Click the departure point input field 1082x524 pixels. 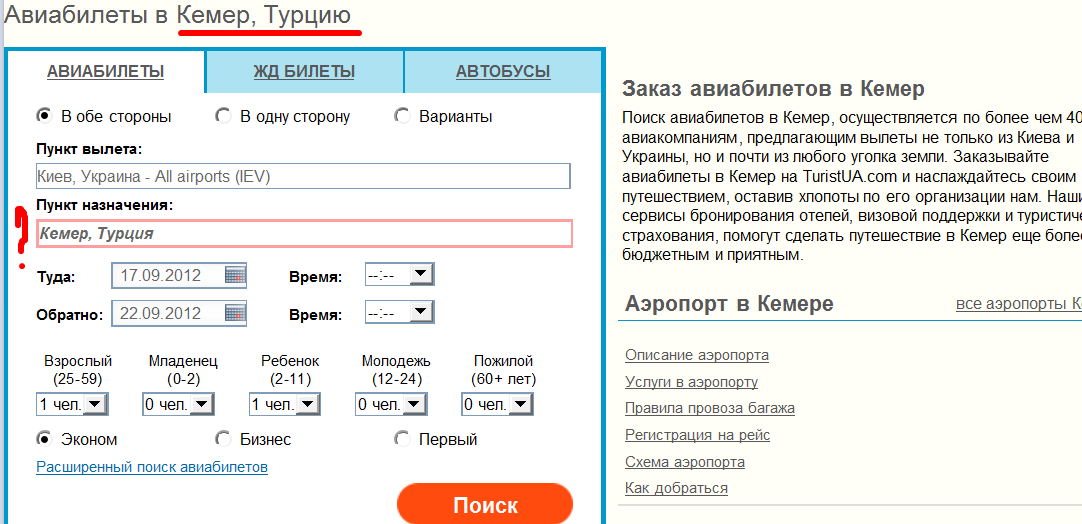(302, 177)
